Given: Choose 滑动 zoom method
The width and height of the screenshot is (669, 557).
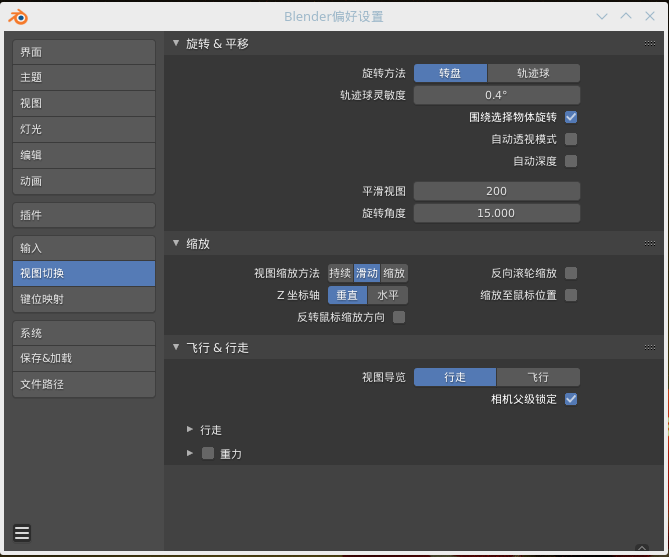Looking at the screenshot, I should coord(367,273).
